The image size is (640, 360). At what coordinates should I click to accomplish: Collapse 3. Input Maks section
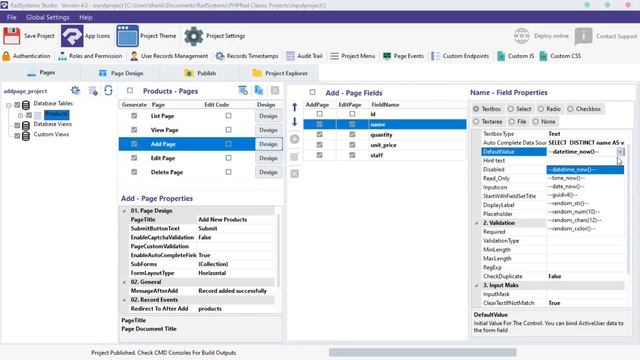click(x=476, y=285)
